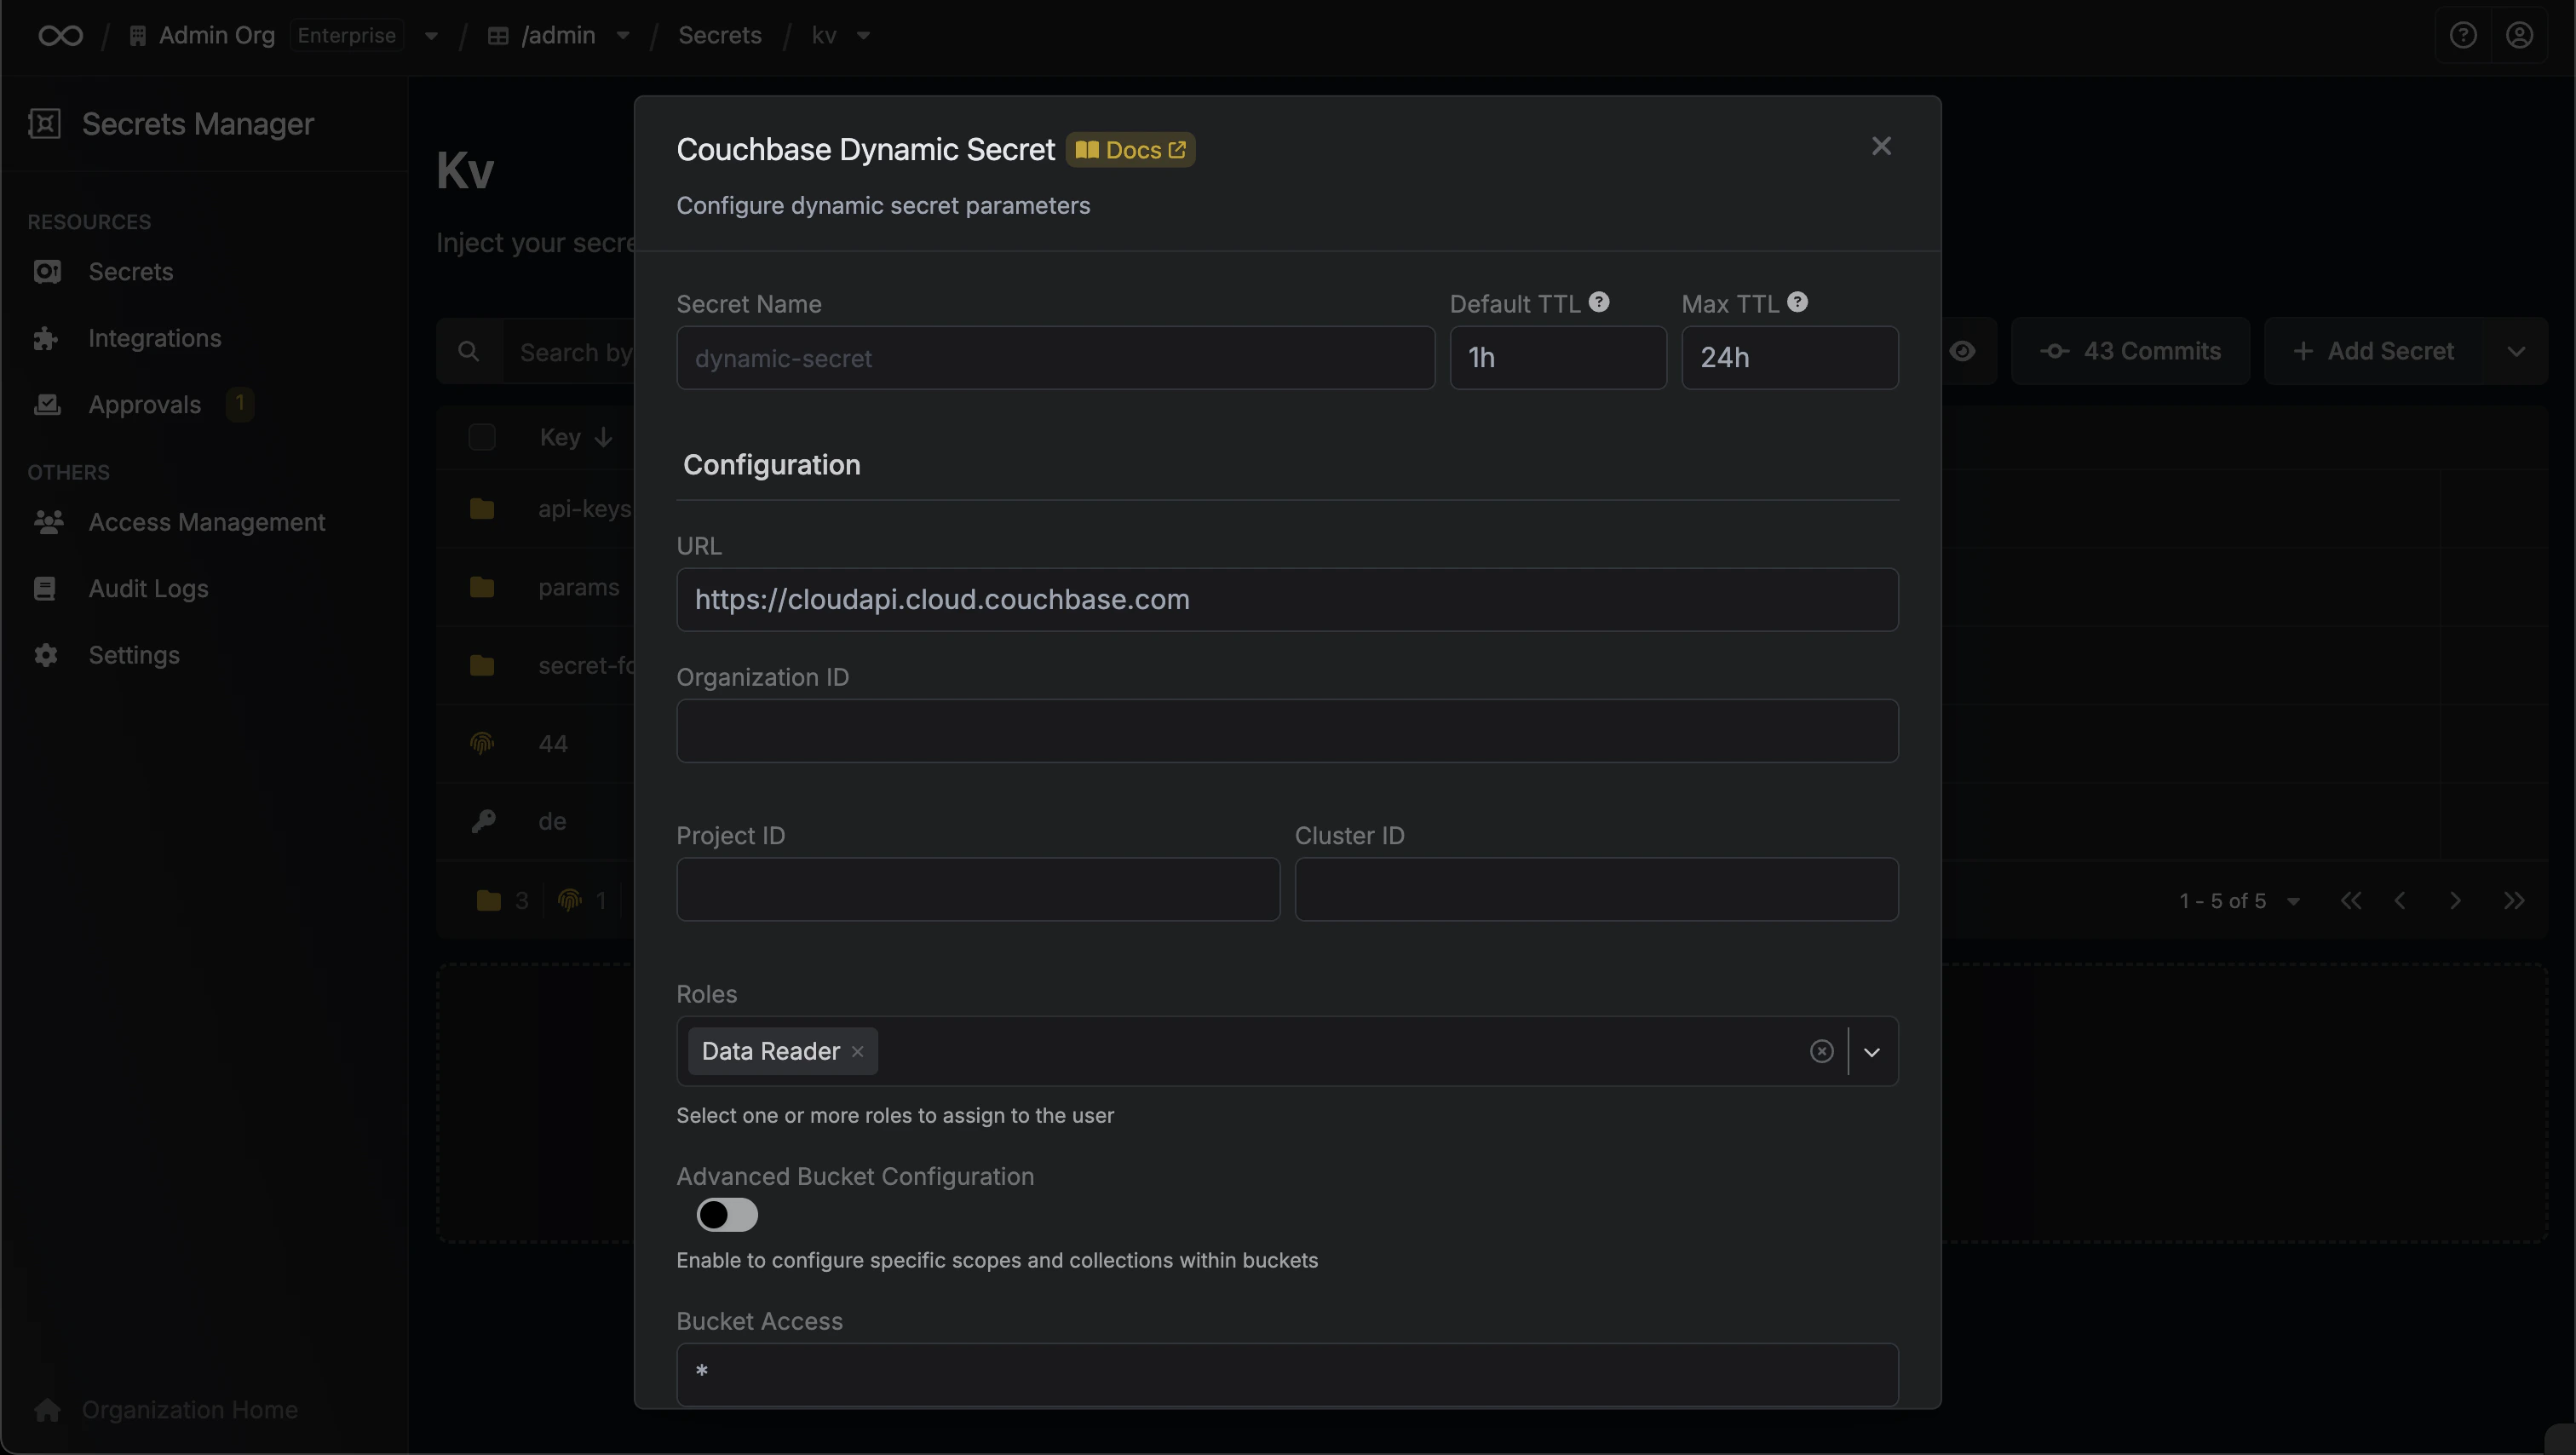Open Secrets in the sidebar
Viewport: 2576px width, 1455px height.
click(130, 272)
